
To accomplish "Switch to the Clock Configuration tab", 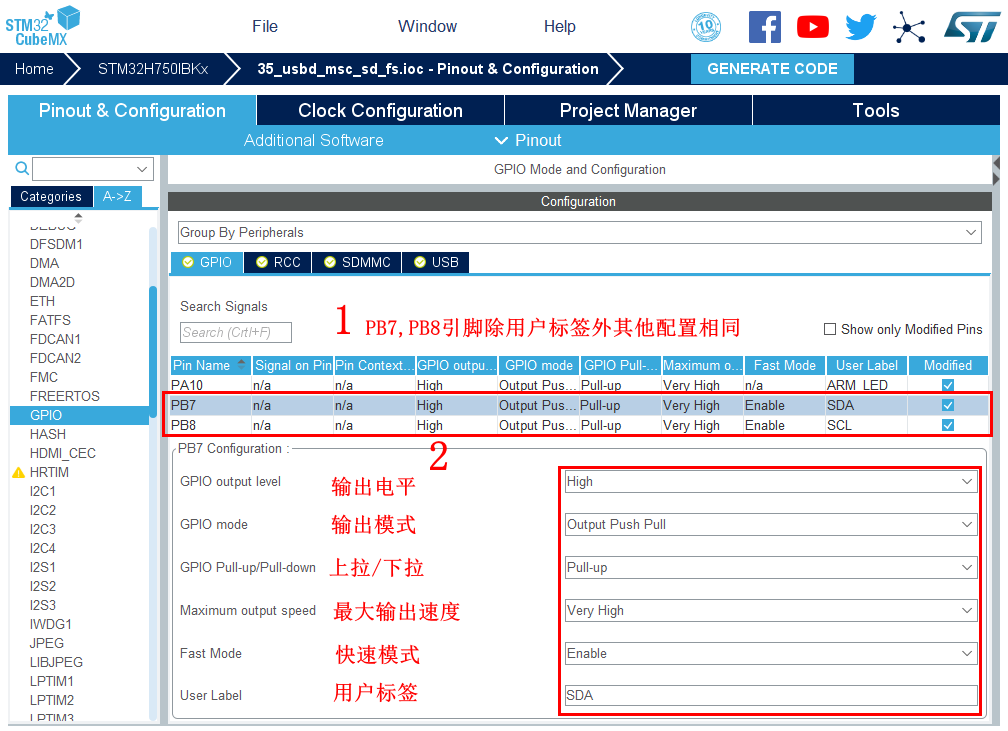I will pyautogui.click(x=380, y=111).
